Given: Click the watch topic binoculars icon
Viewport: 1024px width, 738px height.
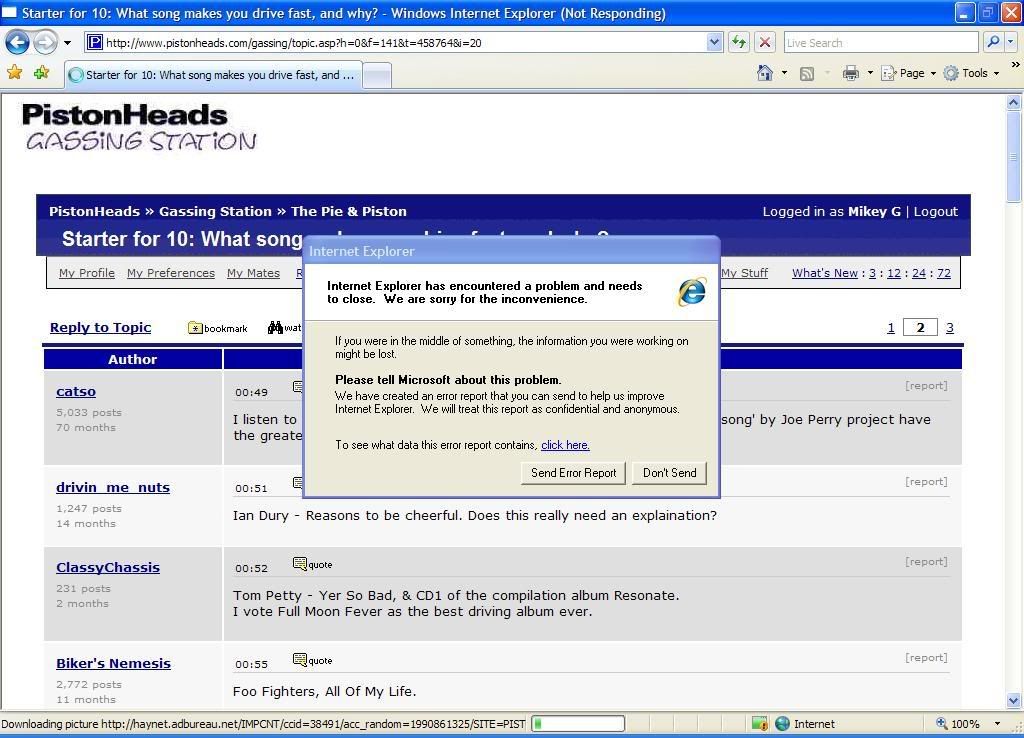Looking at the screenshot, I should (x=275, y=327).
